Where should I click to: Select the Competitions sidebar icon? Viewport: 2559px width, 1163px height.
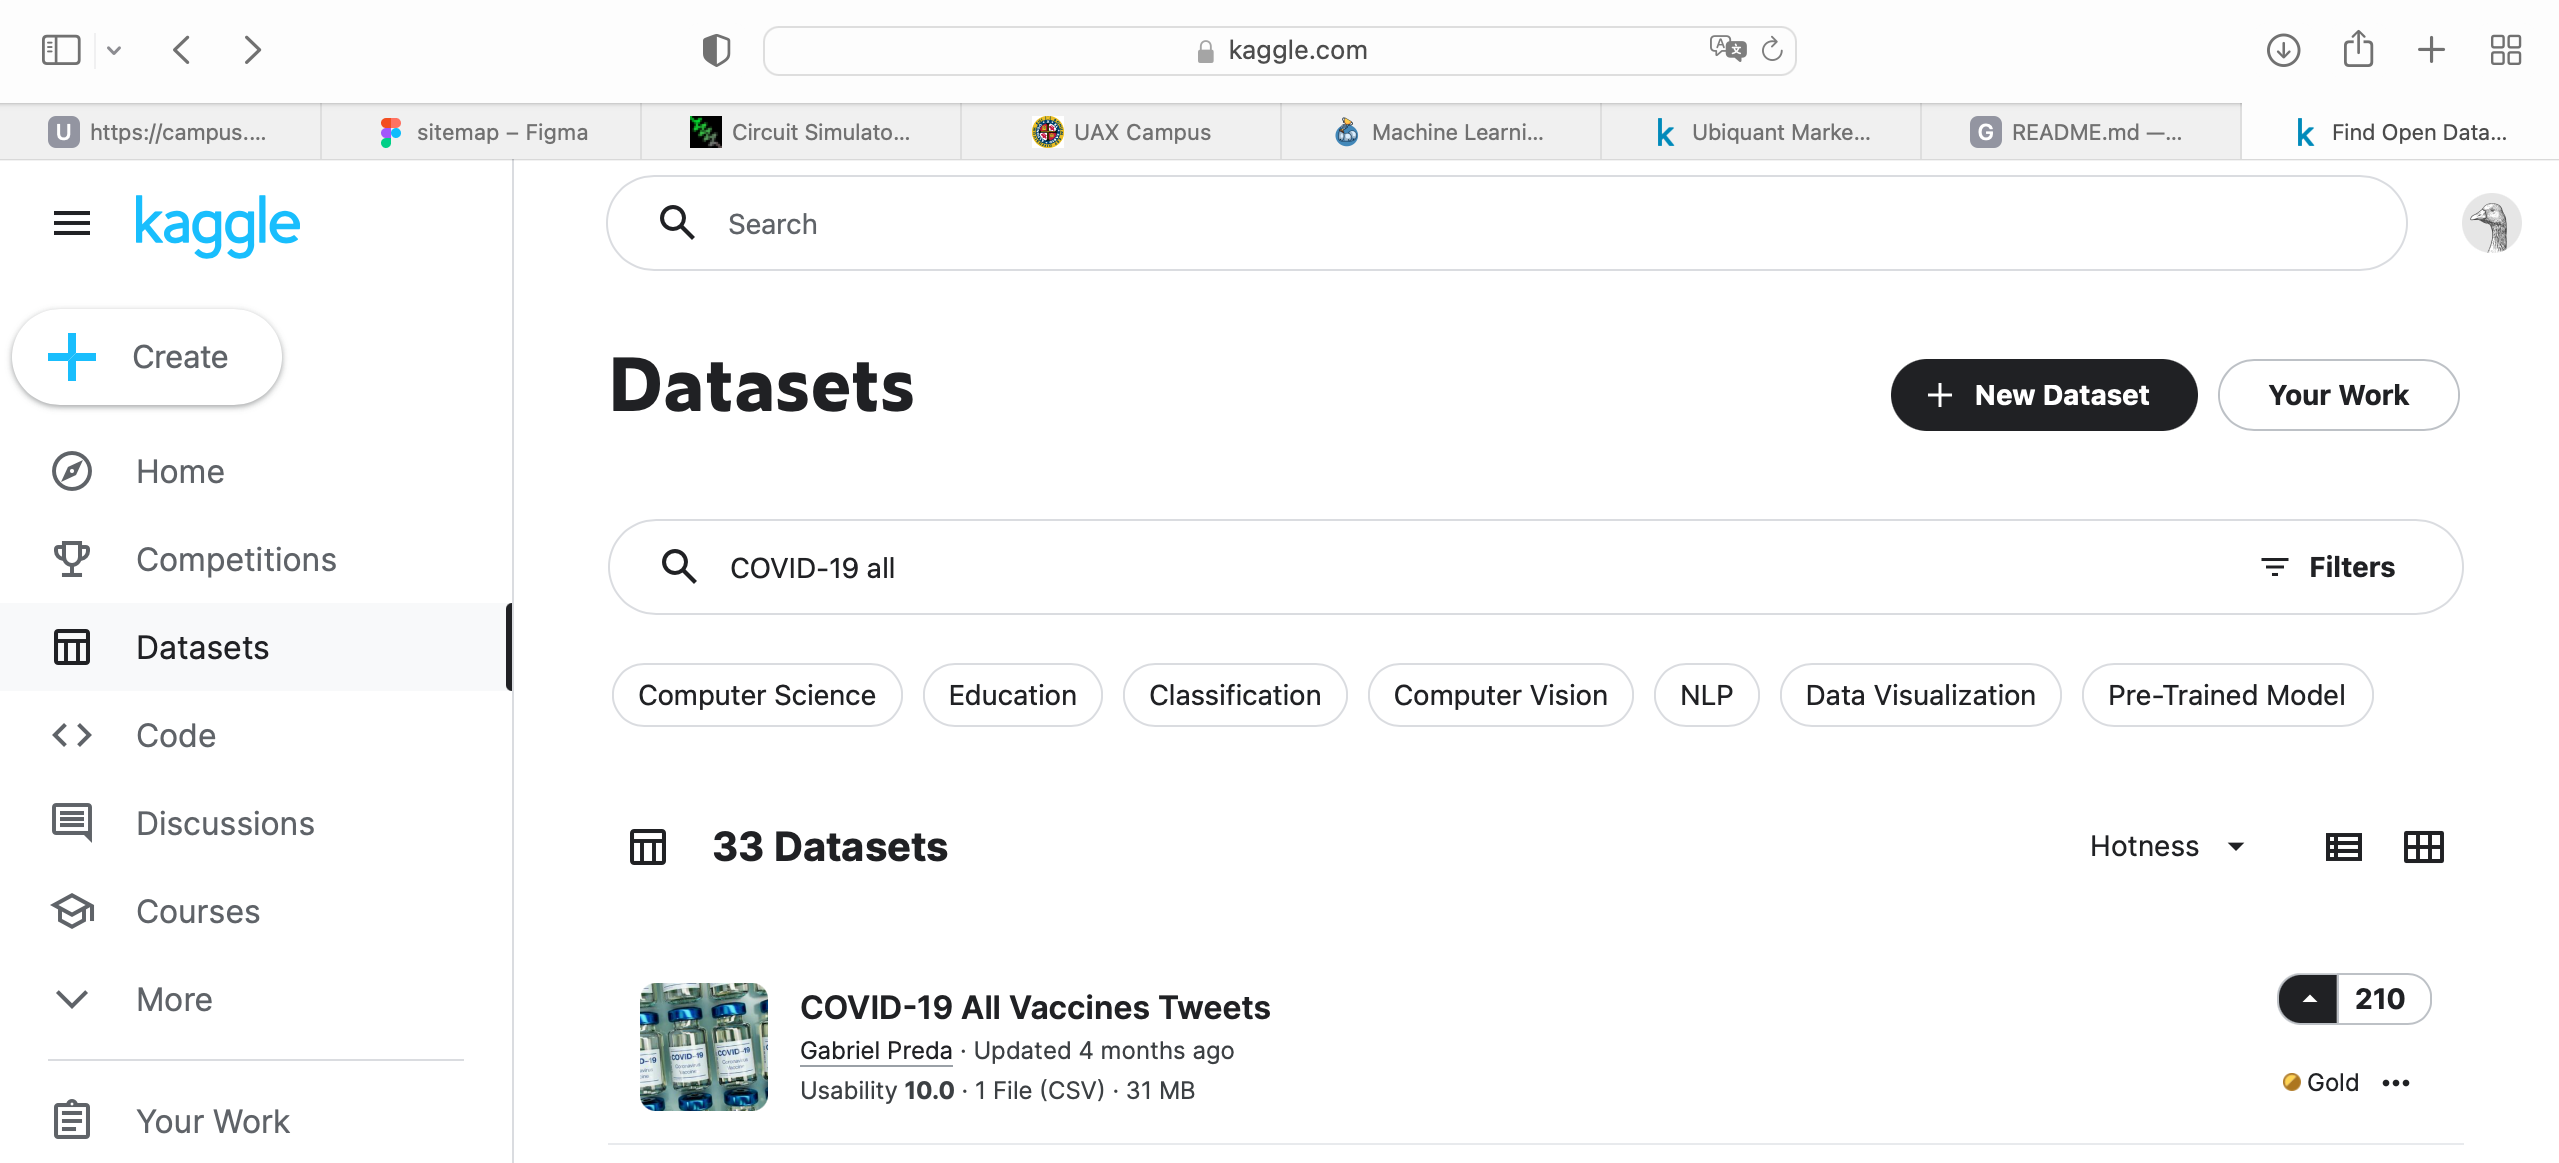pyautogui.click(x=71, y=559)
